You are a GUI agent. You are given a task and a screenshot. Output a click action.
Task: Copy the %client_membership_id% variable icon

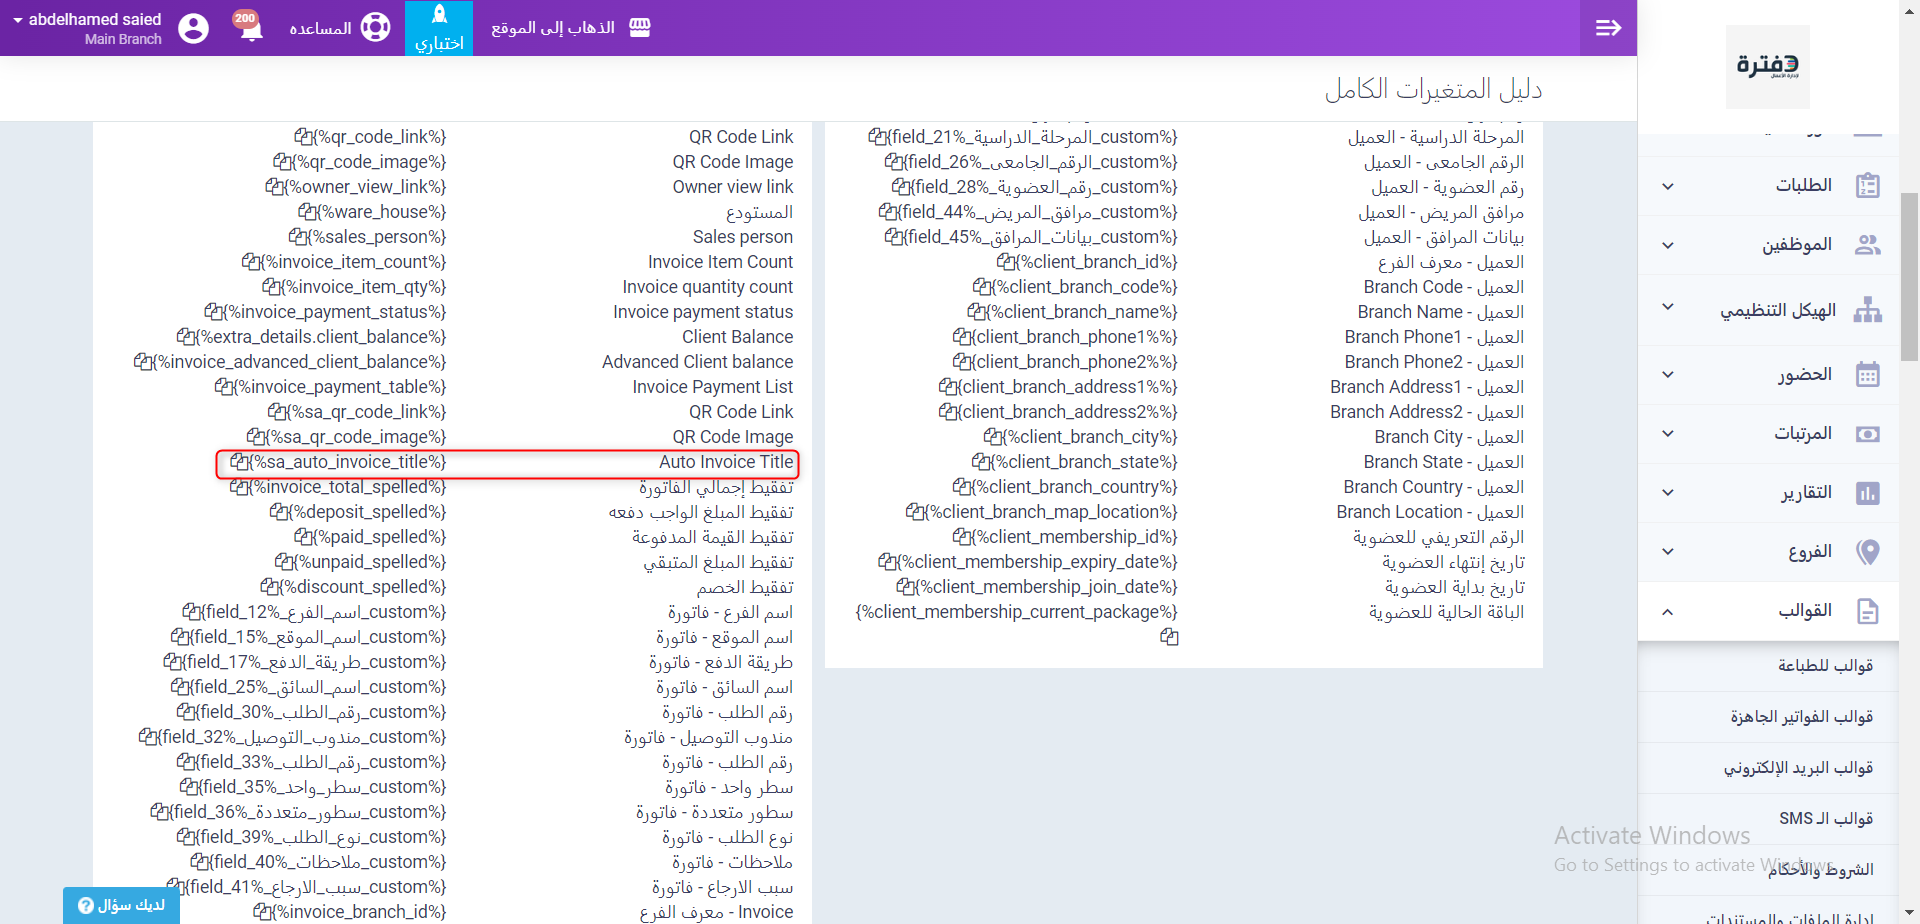pos(961,537)
